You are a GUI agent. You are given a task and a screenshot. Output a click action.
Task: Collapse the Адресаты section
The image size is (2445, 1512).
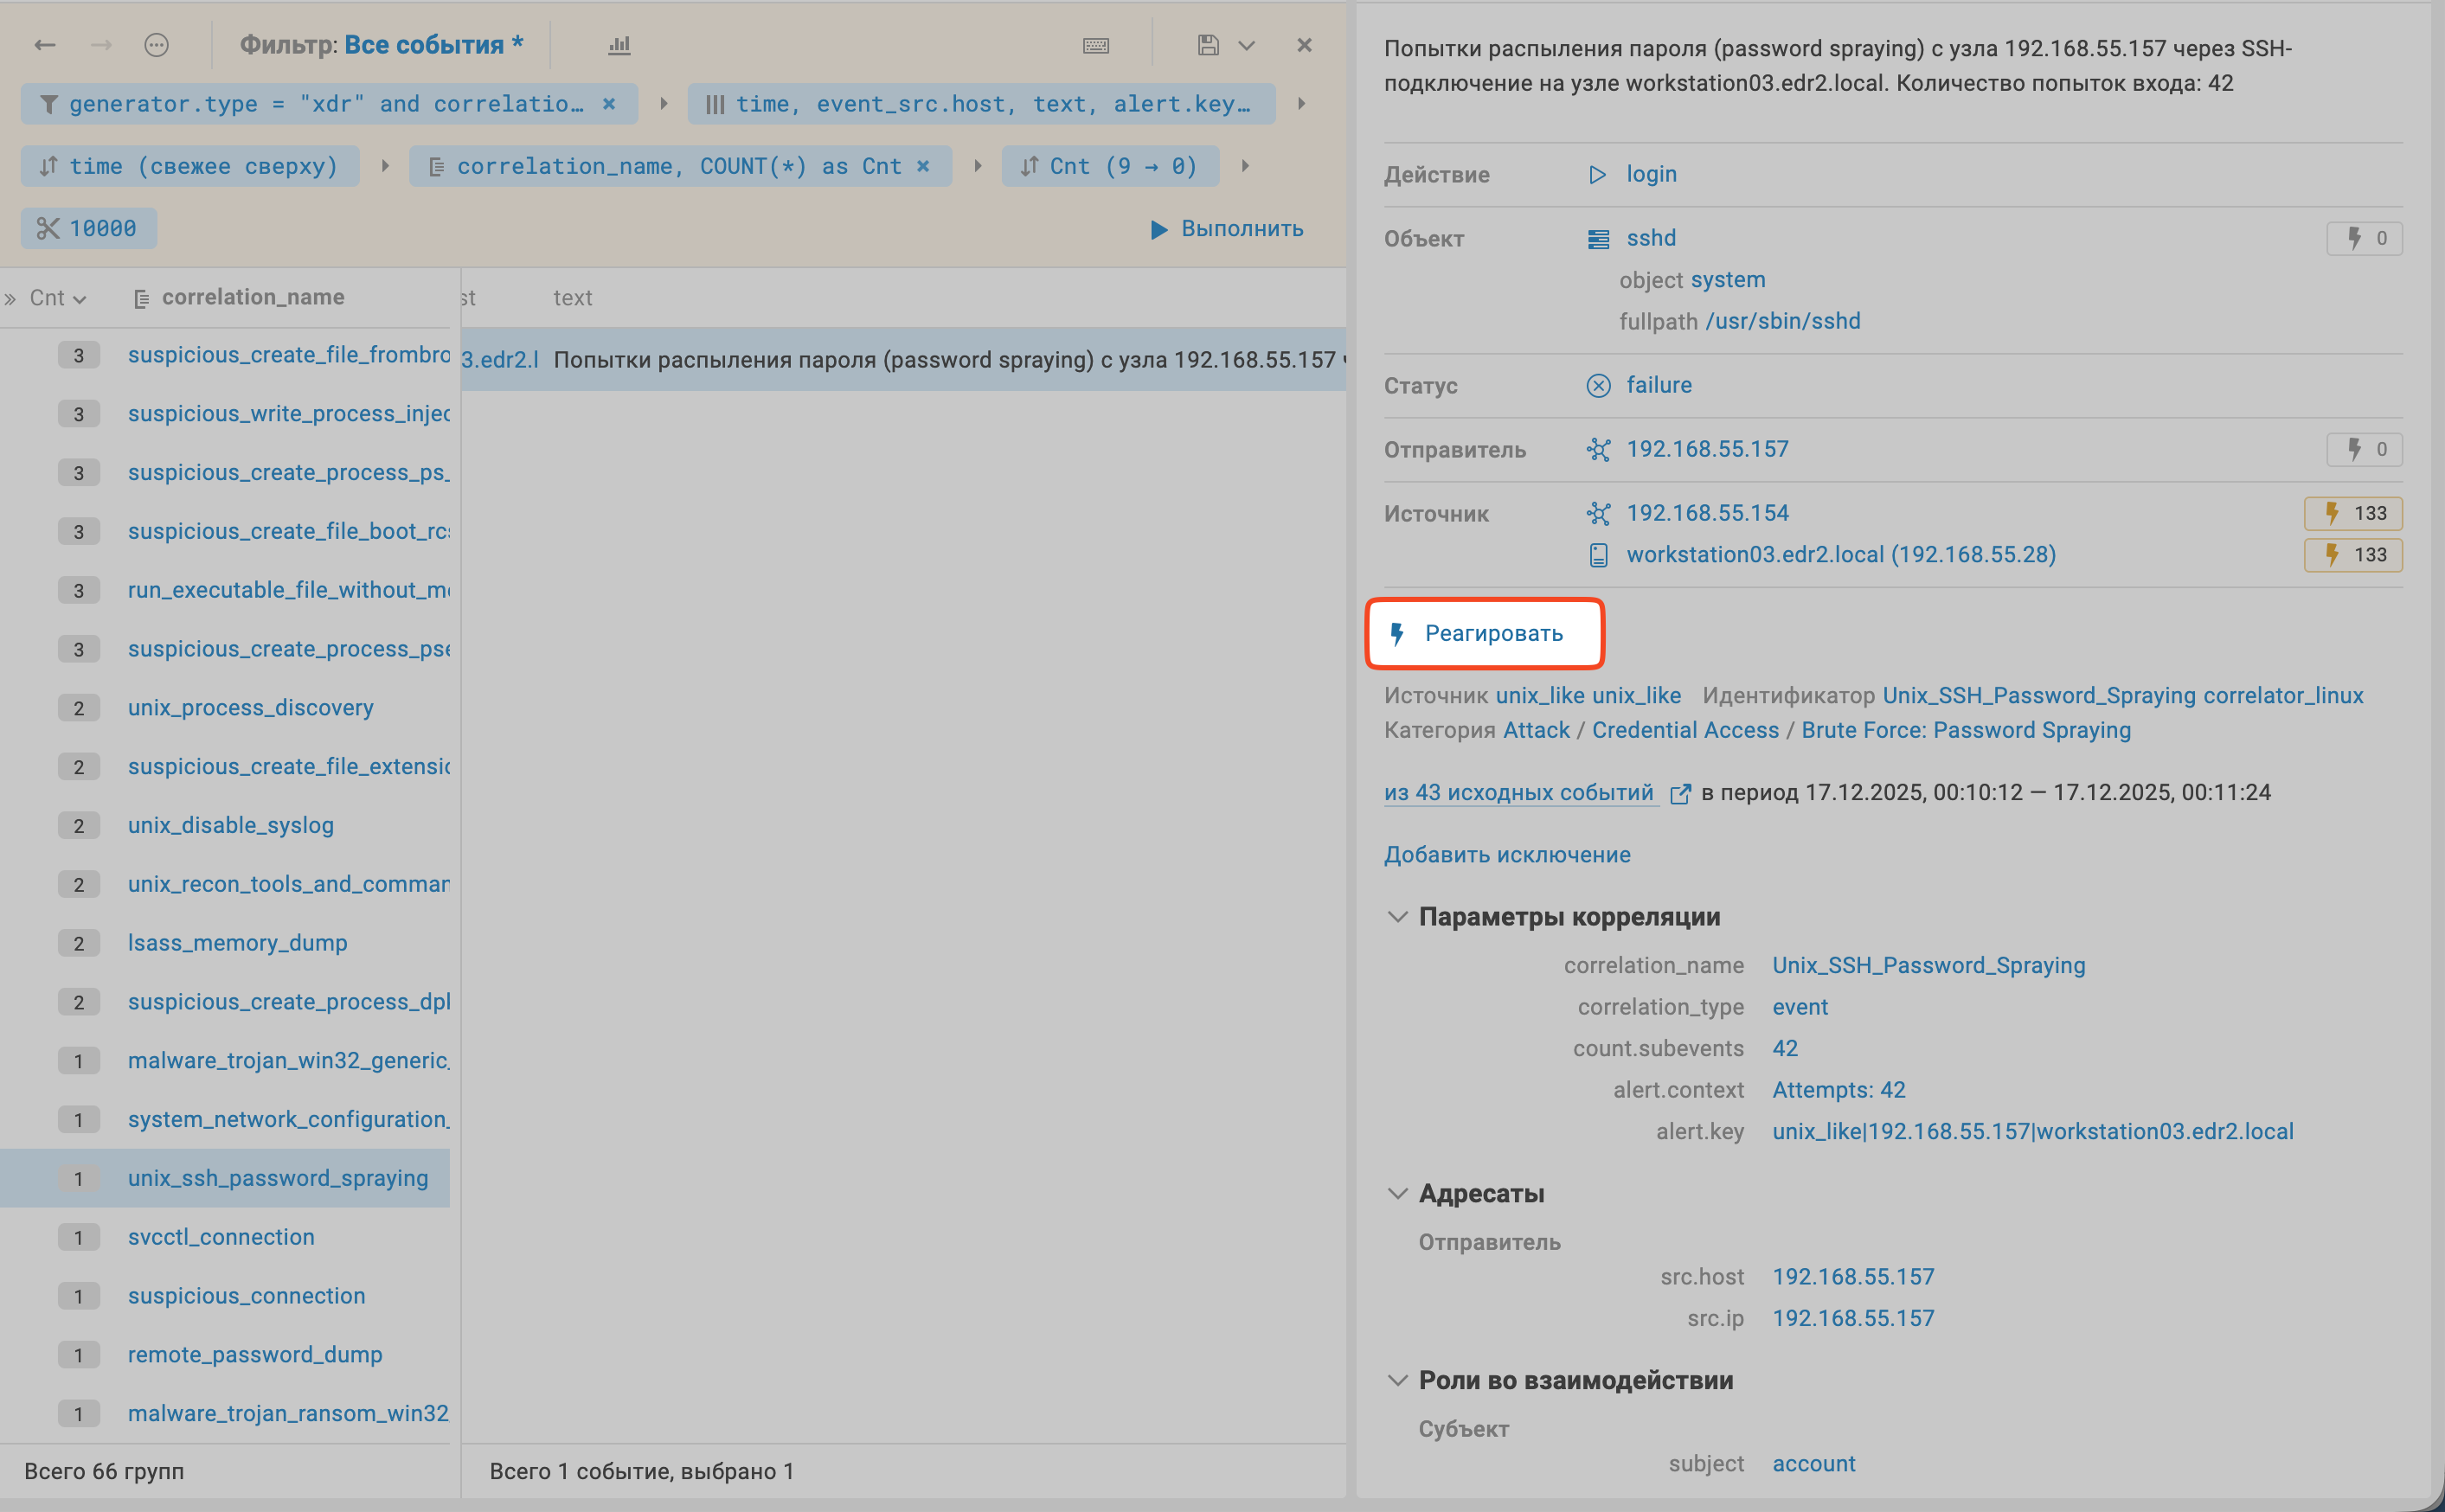[x=1397, y=1193]
